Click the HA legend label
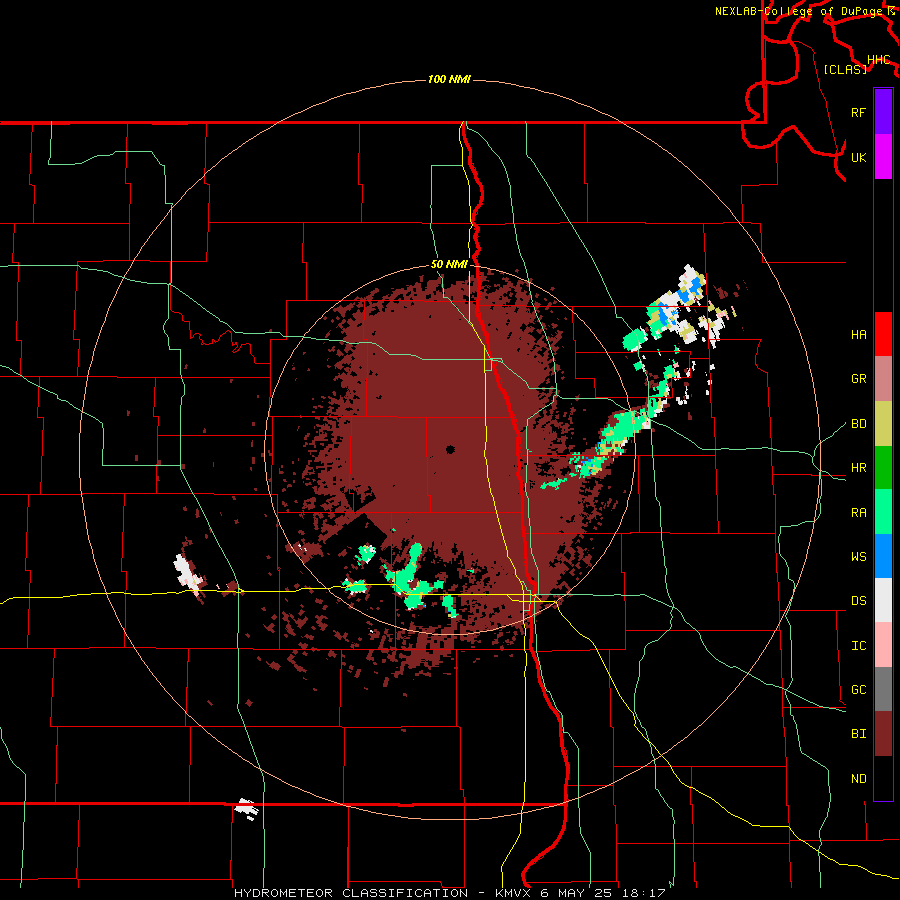The height and width of the screenshot is (900, 900). click(859, 334)
